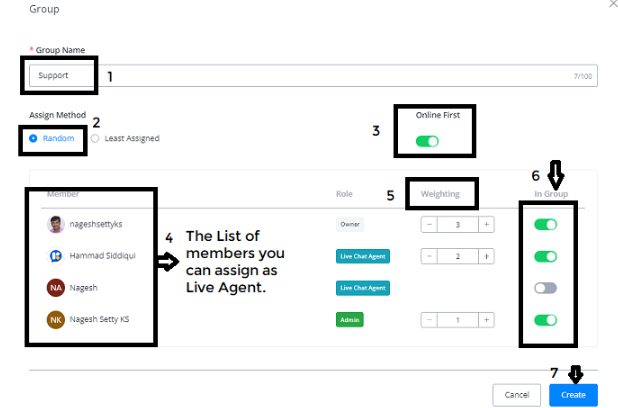The width and height of the screenshot is (618, 408).
Task: Click the Cancel button
Action: tap(516, 395)
